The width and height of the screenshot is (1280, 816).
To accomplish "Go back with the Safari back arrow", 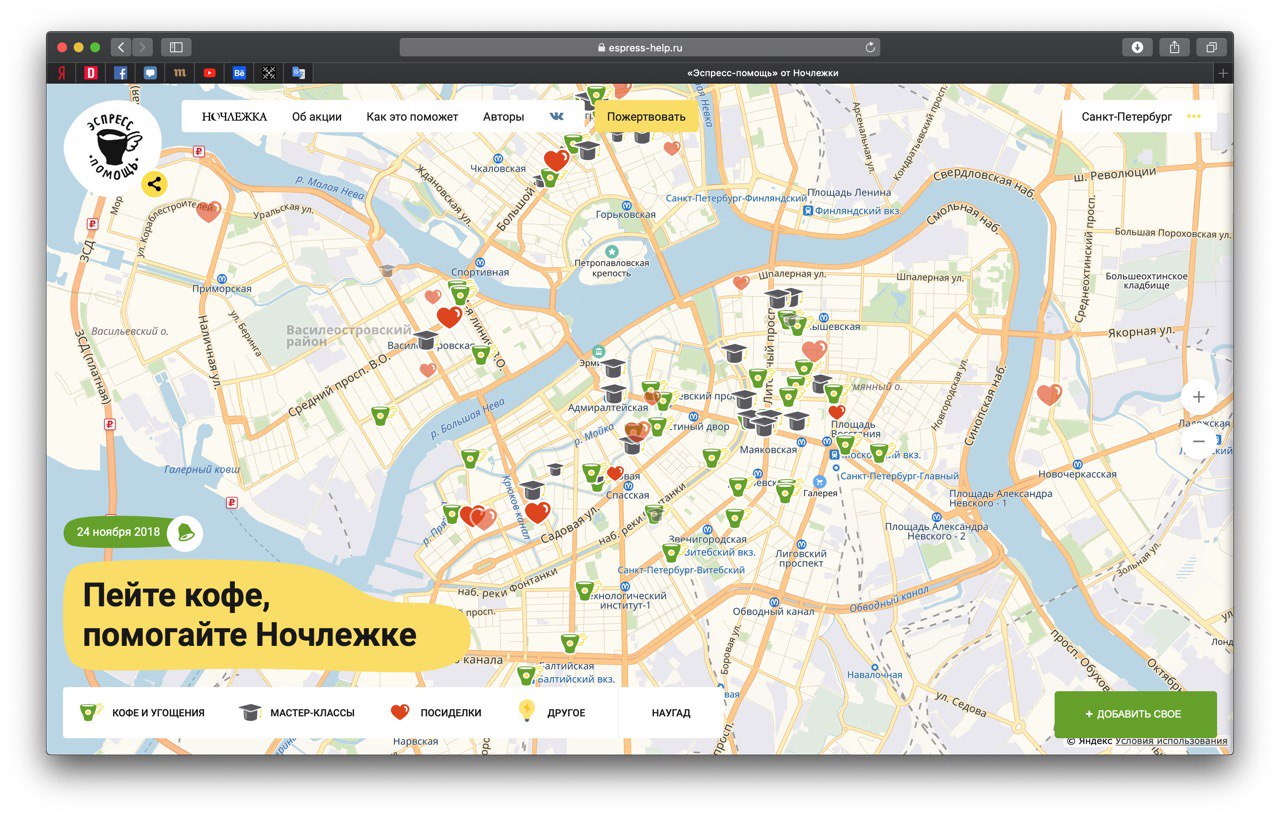I will click(121, 47).
